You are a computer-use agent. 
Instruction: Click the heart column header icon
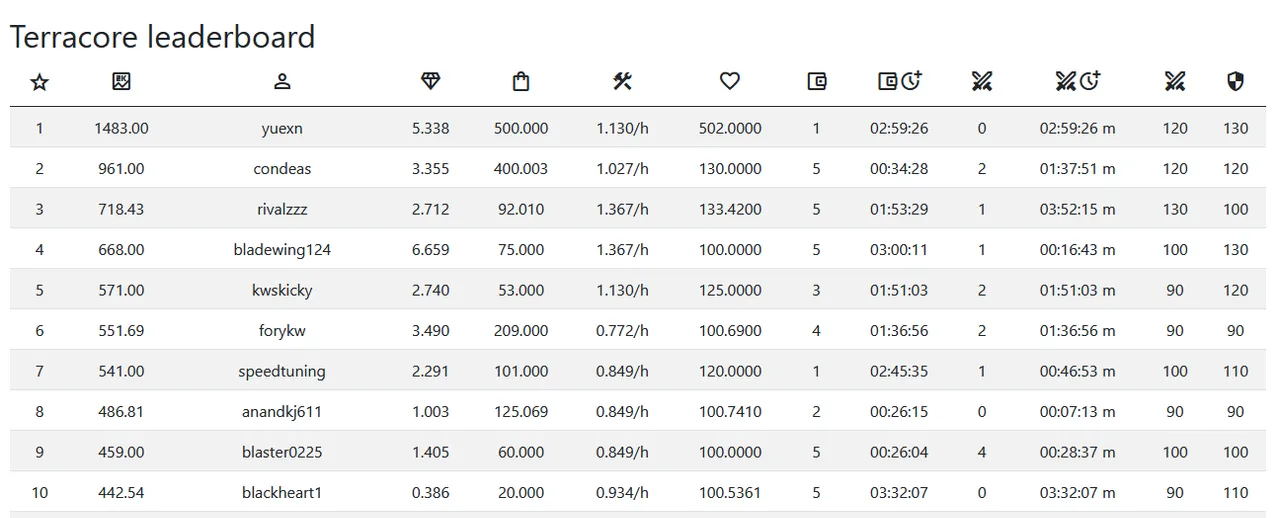click(730, 82)
